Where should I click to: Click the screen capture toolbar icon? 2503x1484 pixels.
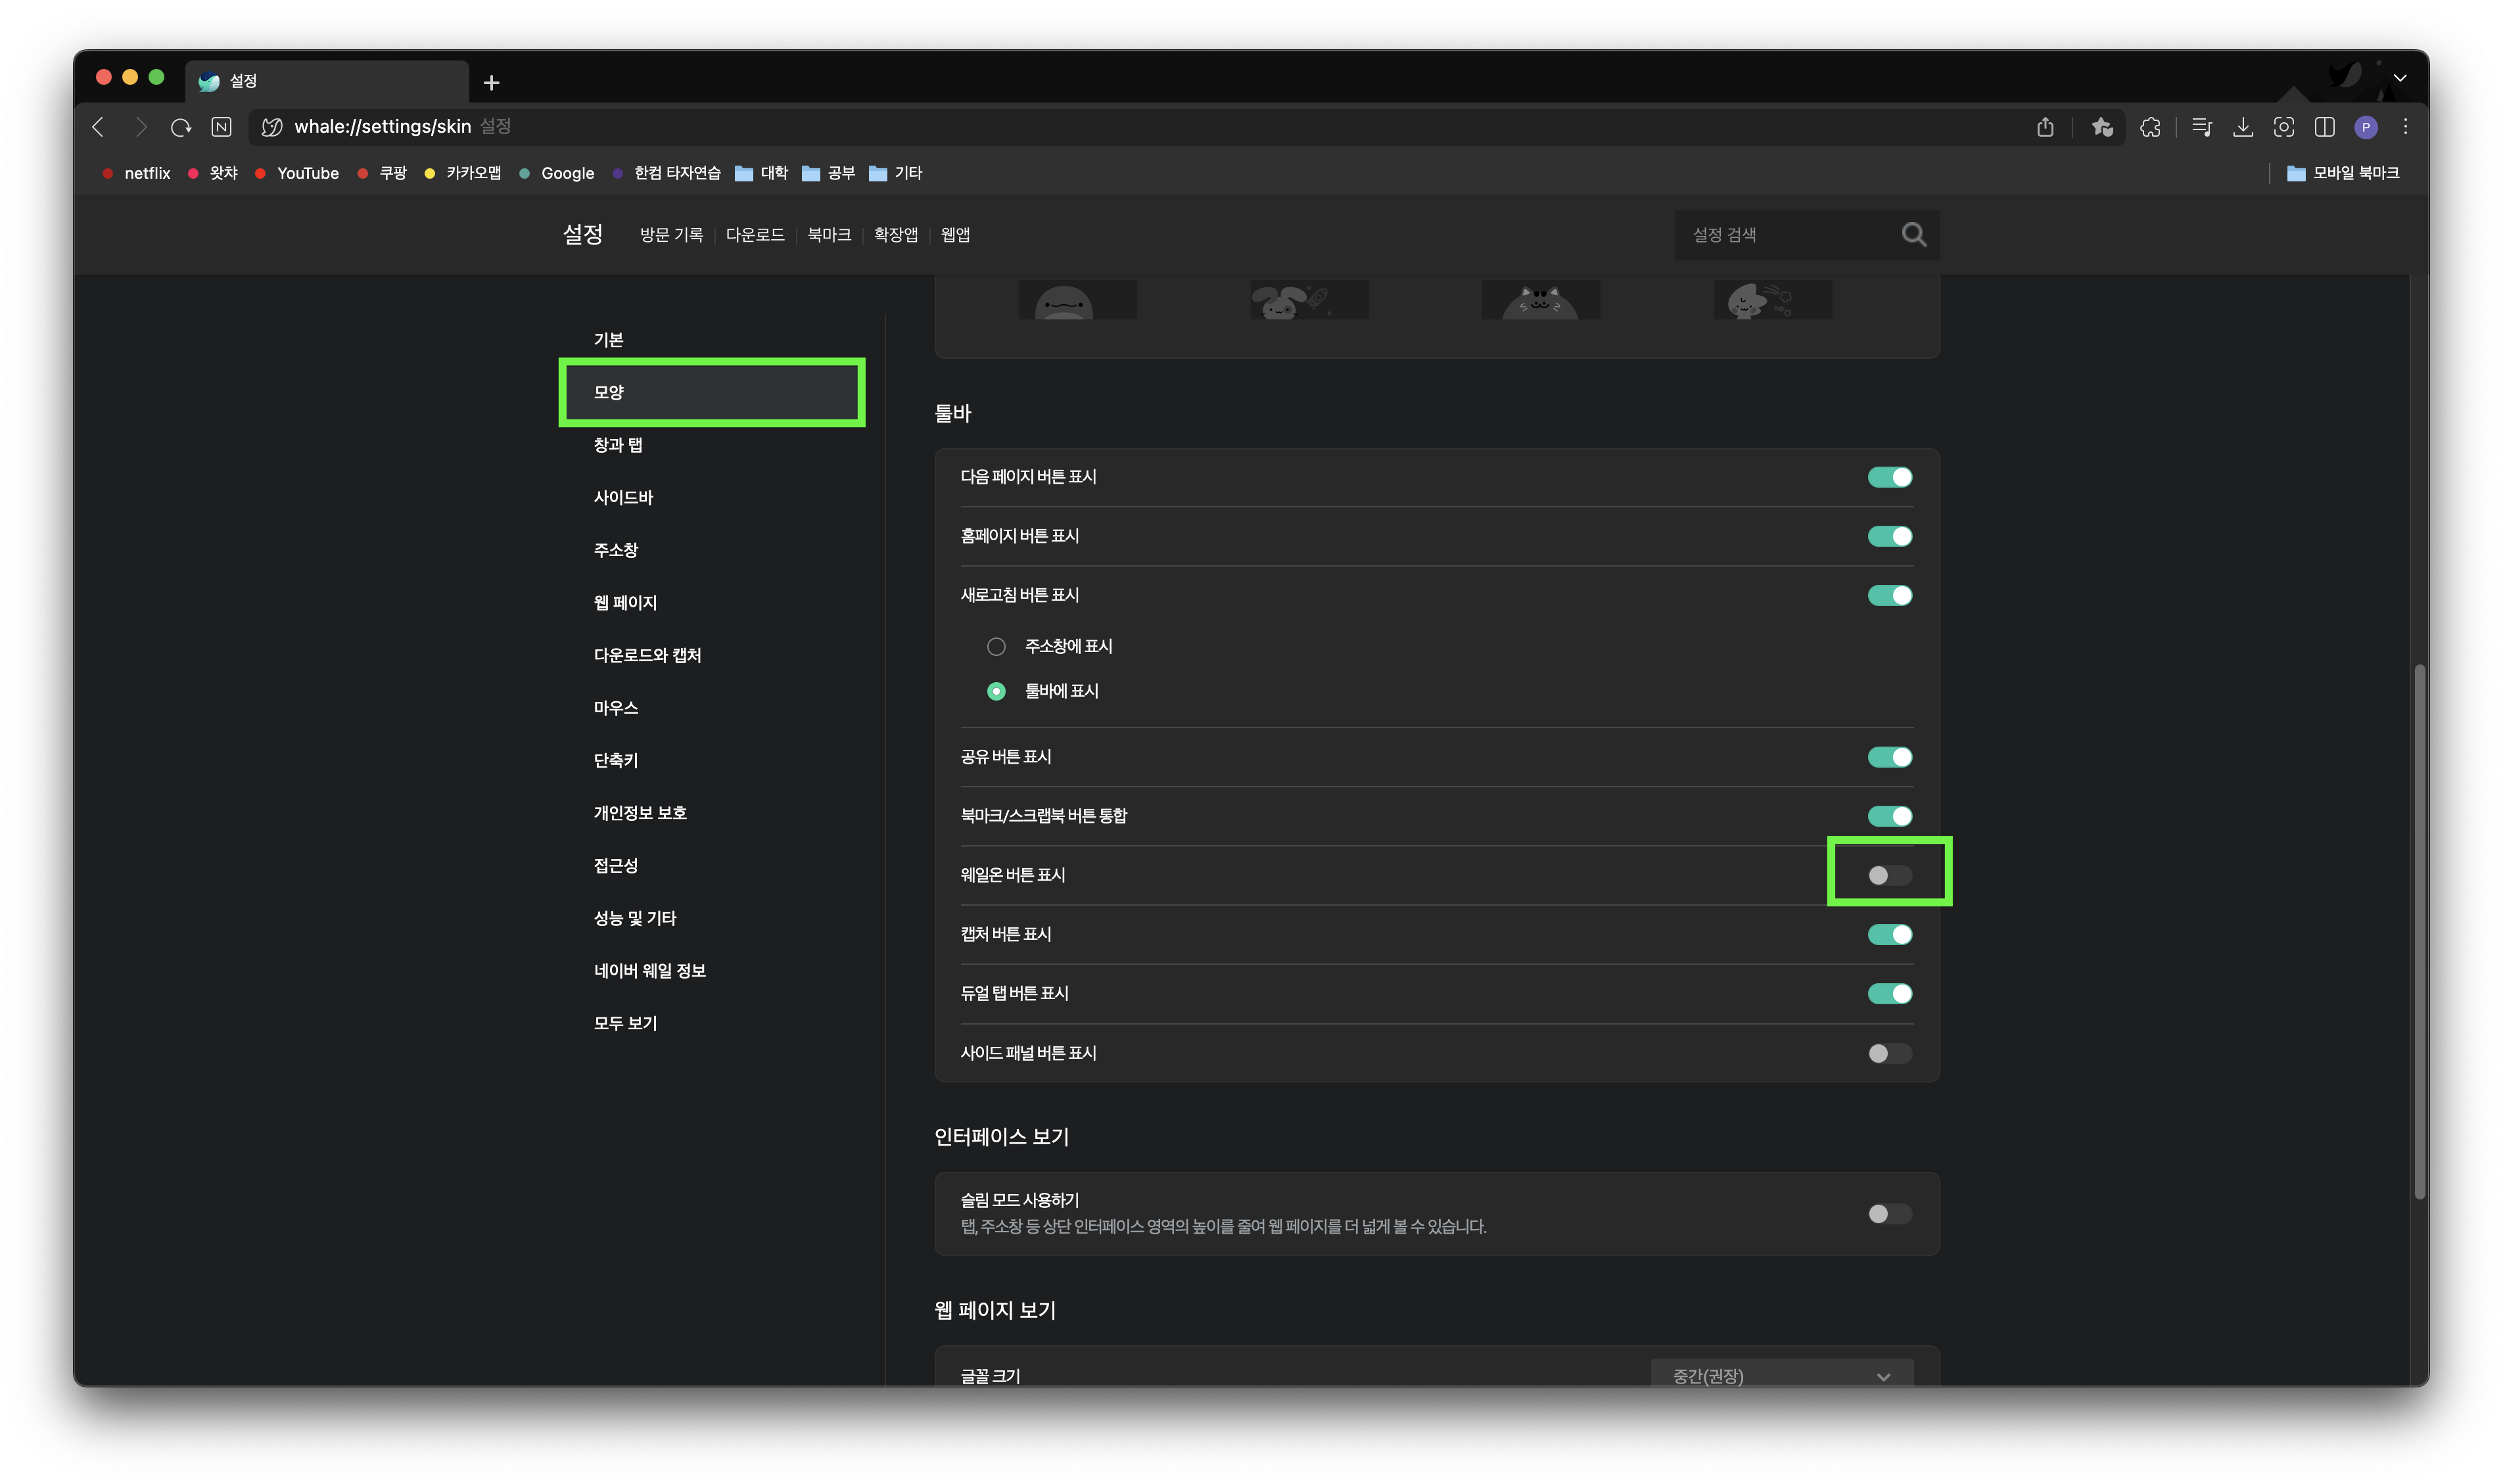pos(2283,127)
